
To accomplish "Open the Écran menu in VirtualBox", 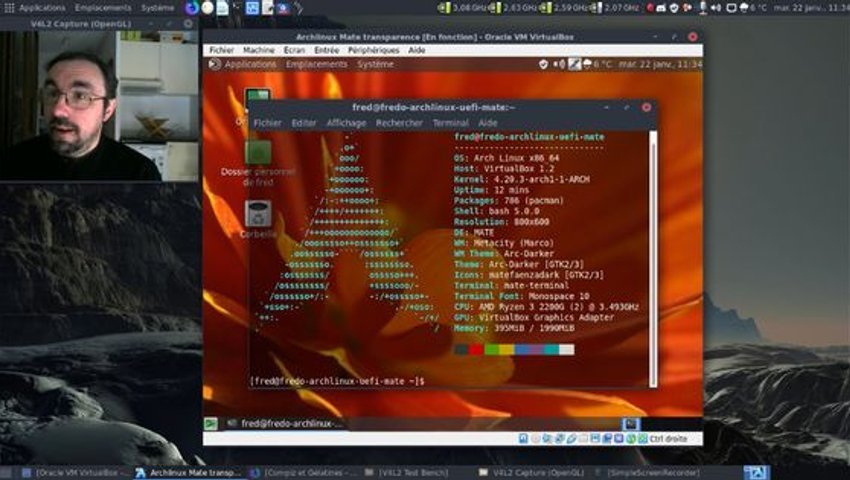I will pyautogui.click(x=294, y=50).
